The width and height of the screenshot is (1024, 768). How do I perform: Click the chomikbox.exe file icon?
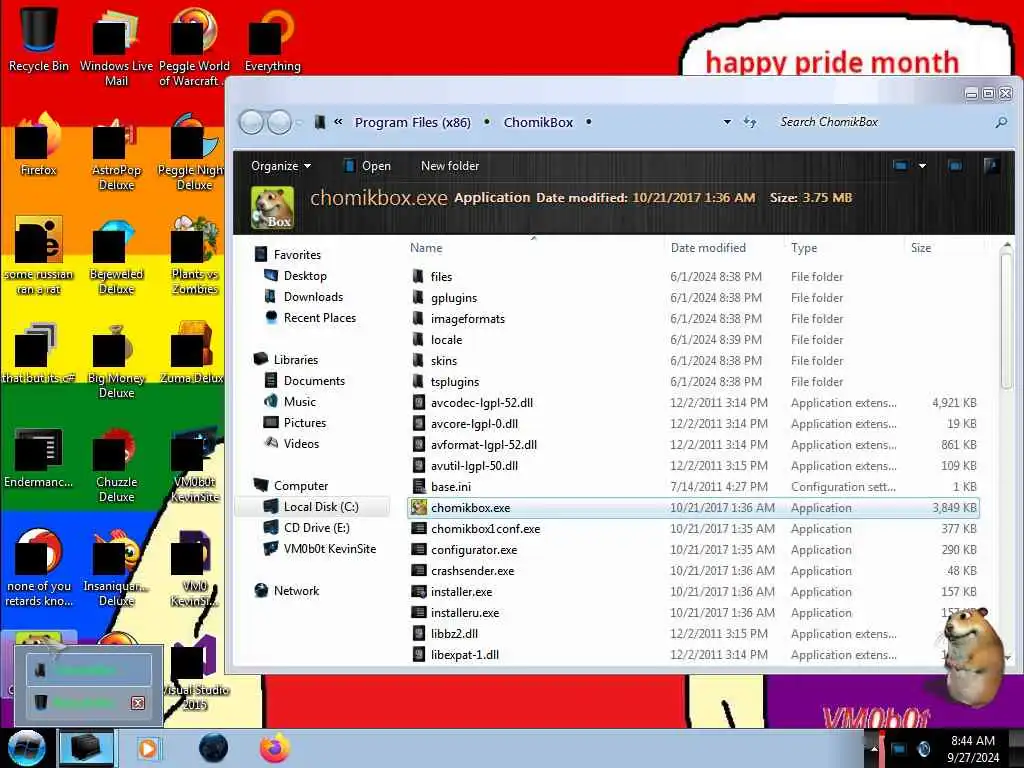419,507
